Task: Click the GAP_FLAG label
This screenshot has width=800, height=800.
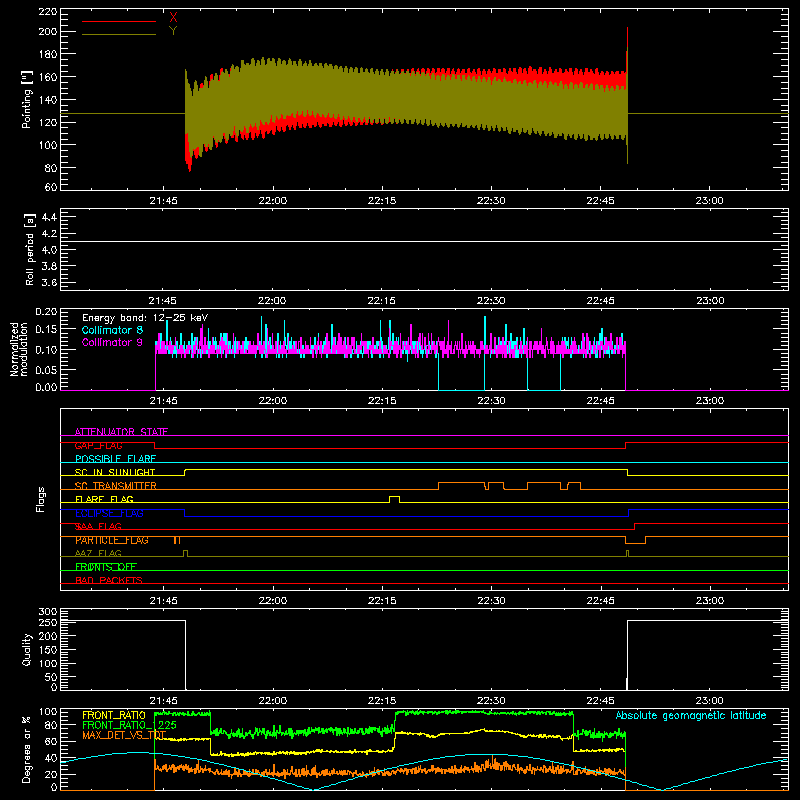Action: [98, 445]
